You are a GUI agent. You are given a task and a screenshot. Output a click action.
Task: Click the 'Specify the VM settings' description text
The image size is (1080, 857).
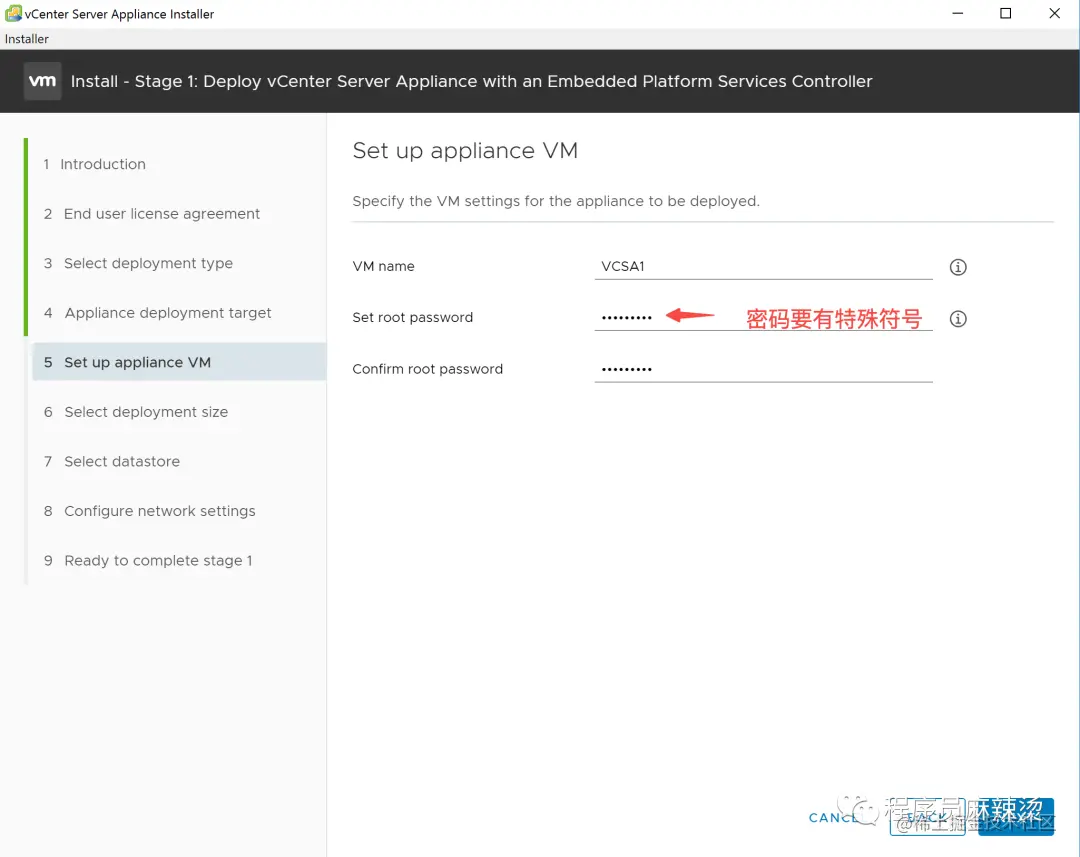[x=556, y=201]
